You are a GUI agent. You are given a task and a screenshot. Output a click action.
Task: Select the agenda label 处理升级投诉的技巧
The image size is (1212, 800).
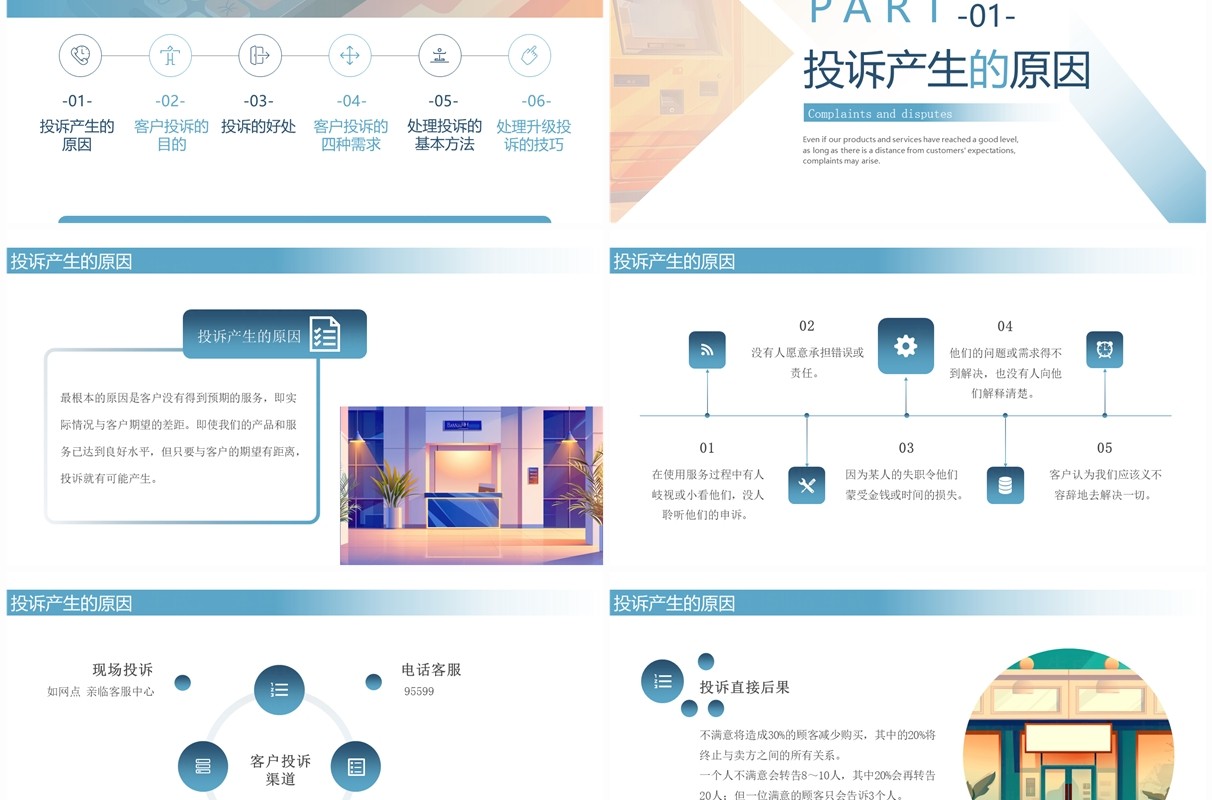point(534,135)
